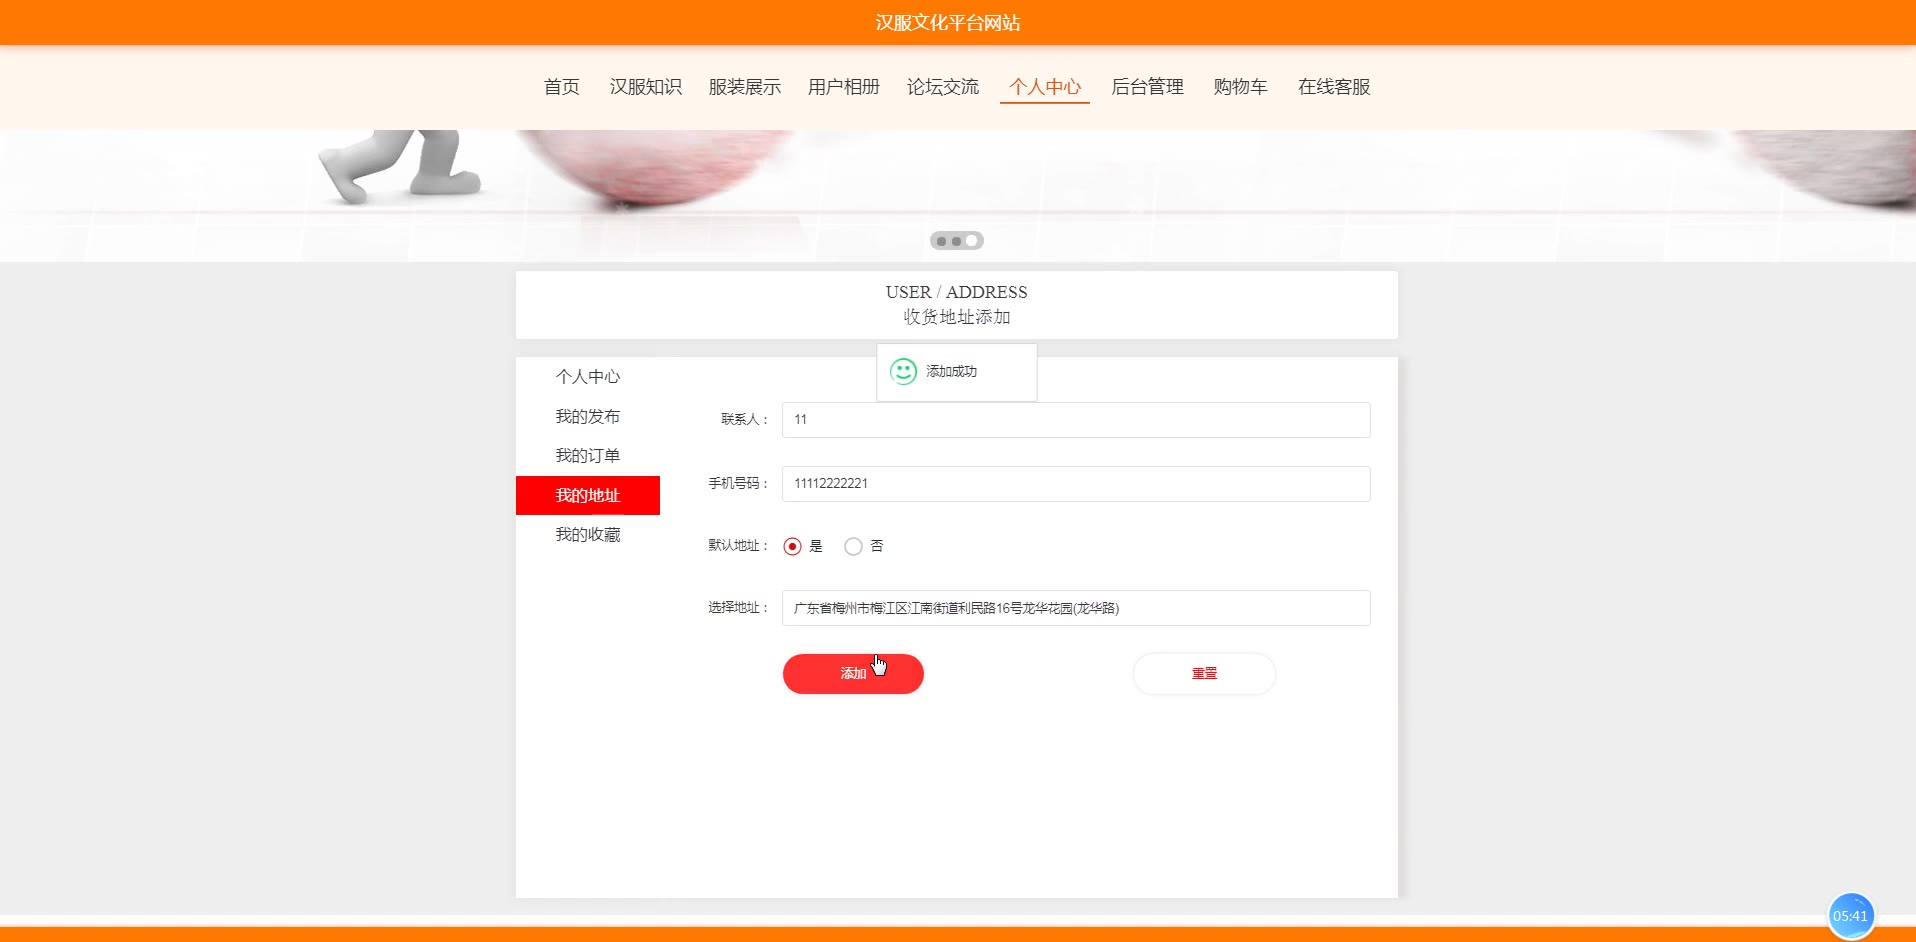Open the 购物车 page
The height and width of the screenshot is (942, 1916).
point(1240,87)
